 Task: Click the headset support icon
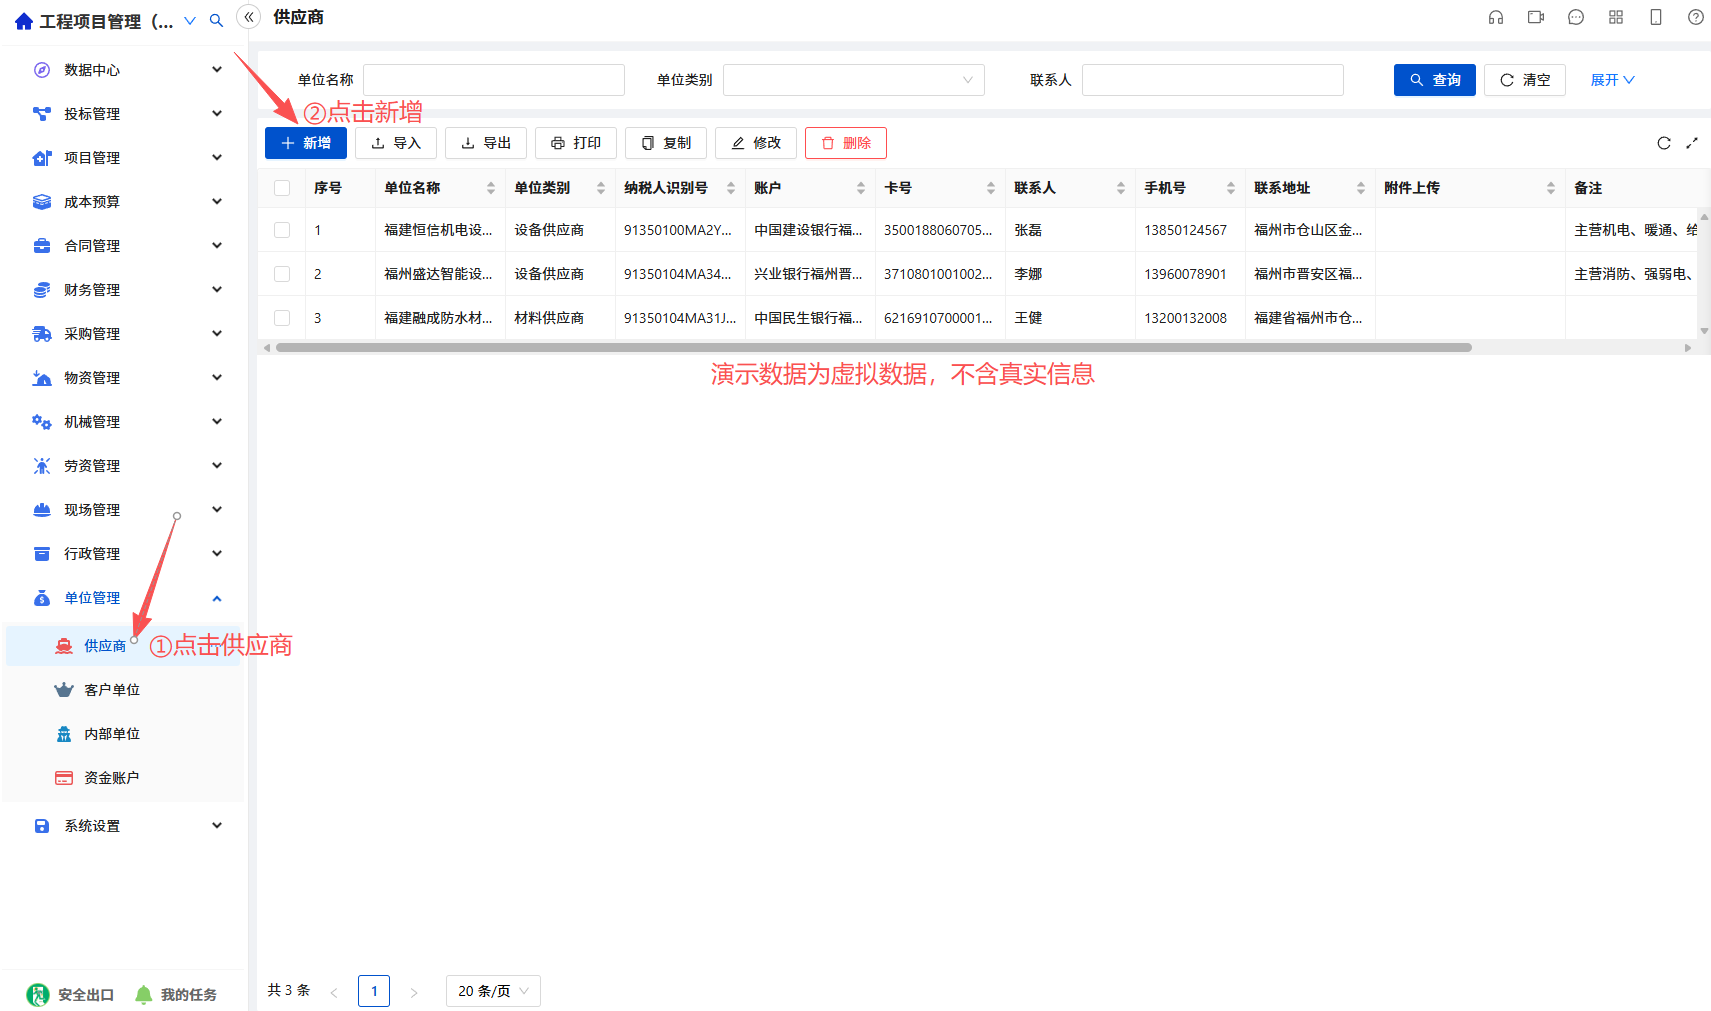[x=1496, y=17]
